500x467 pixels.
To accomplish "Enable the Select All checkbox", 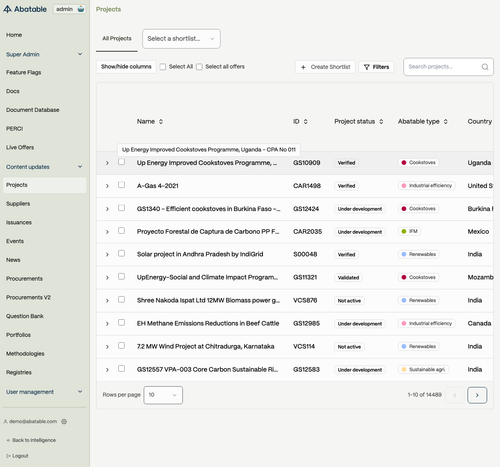I will click(163, 67).
